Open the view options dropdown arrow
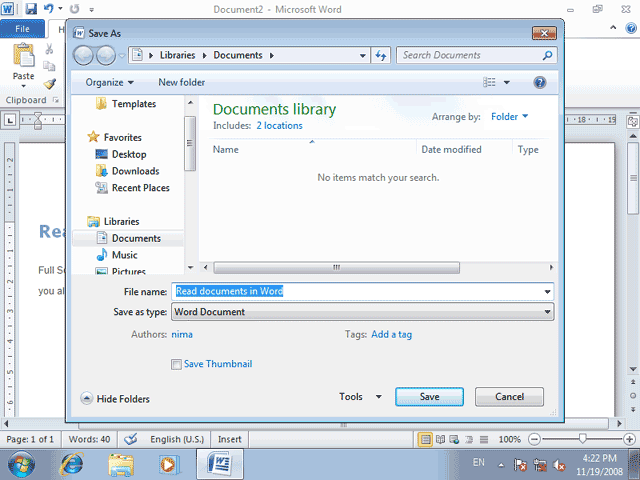 [507, 82]
